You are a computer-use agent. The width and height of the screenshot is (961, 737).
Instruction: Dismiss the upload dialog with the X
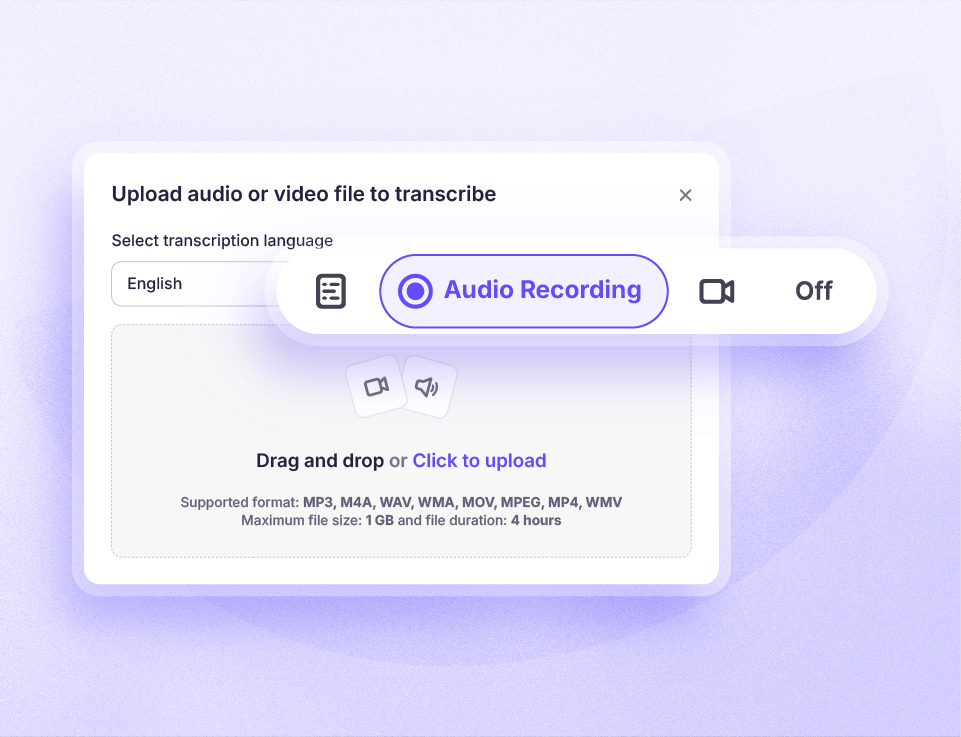(x=686, y=195)
